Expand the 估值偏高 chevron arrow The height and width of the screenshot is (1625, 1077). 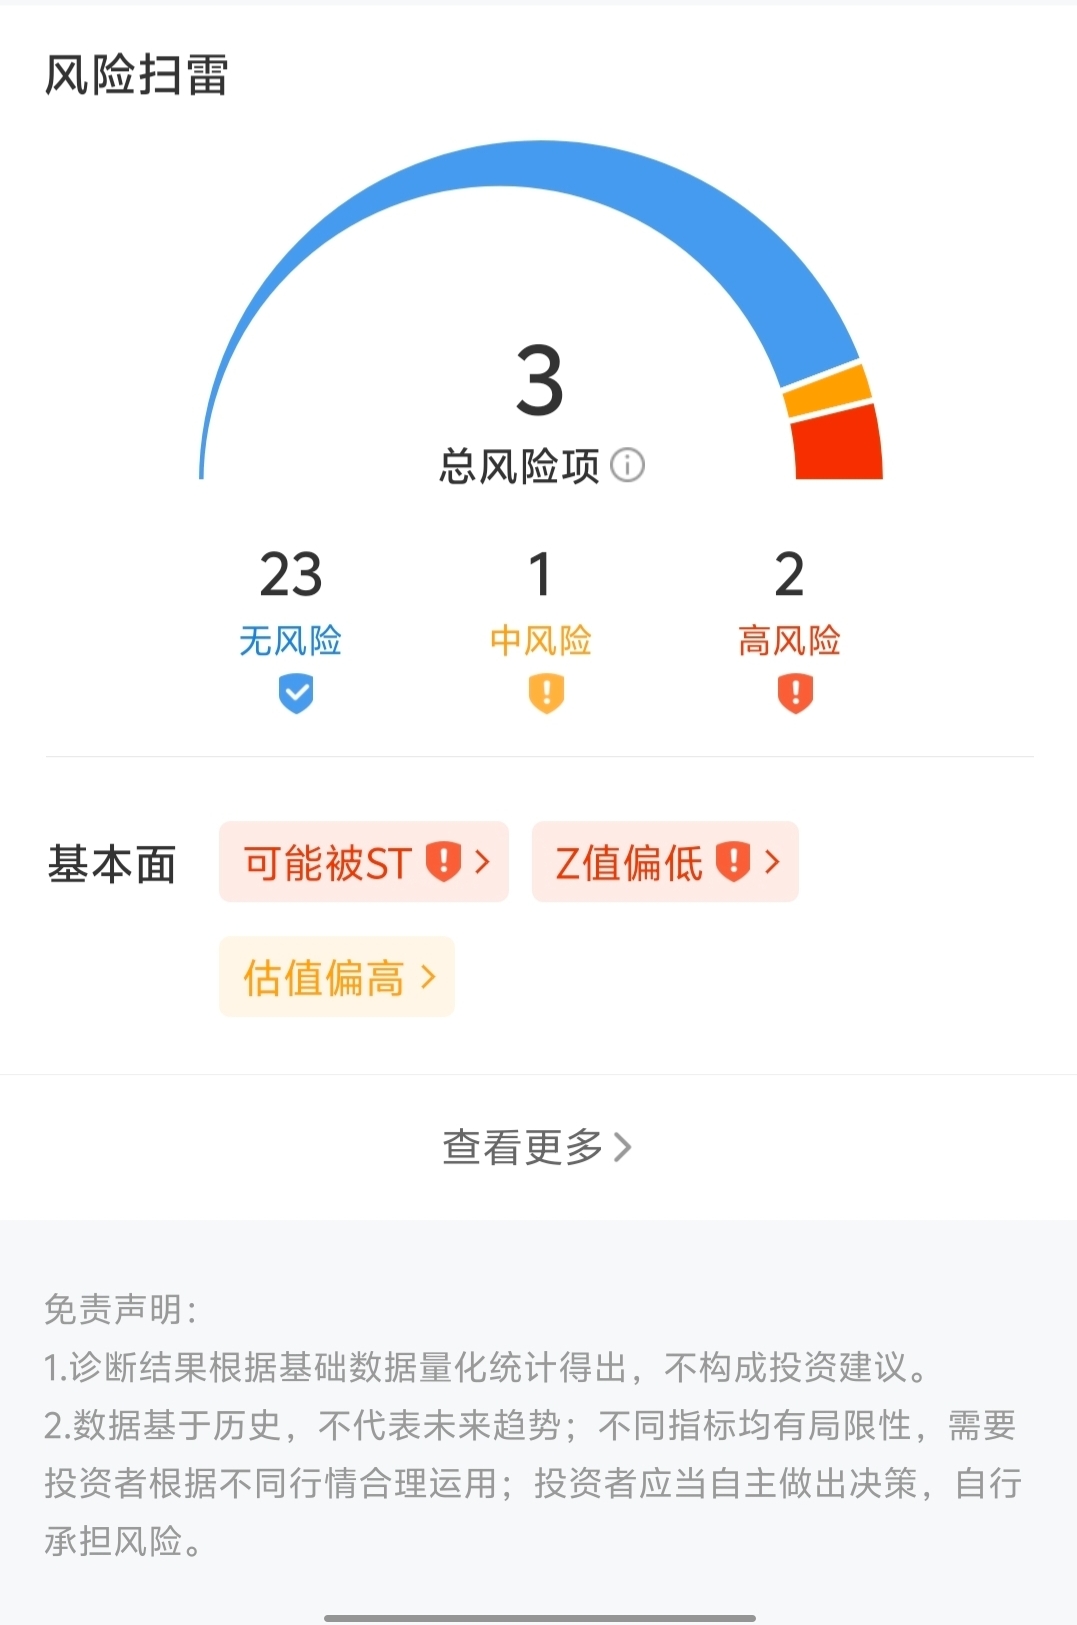[x=428, y=977]
